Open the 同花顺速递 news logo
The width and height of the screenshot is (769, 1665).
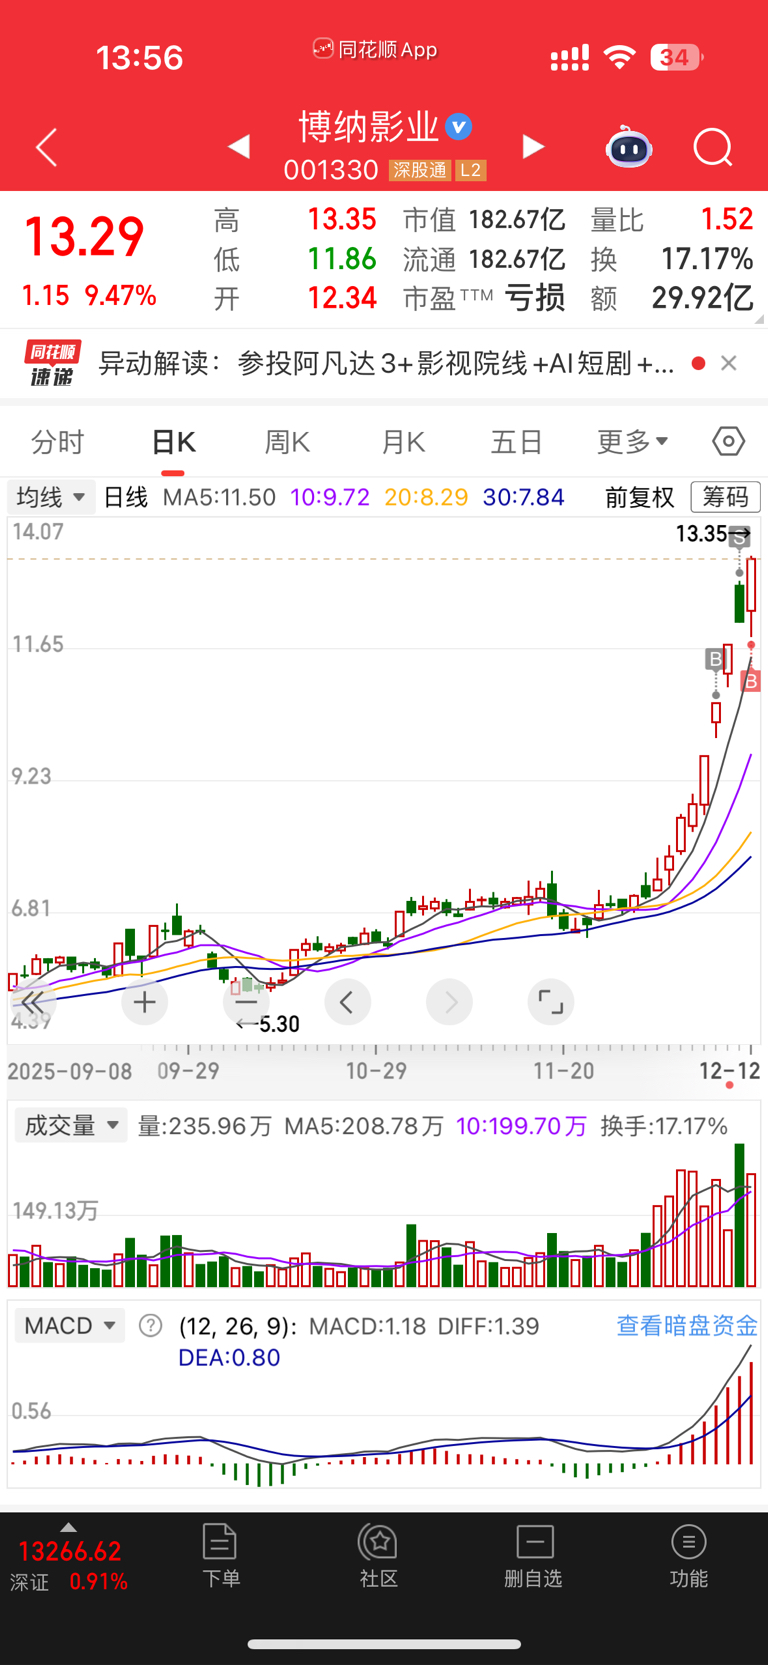(52, 363)
